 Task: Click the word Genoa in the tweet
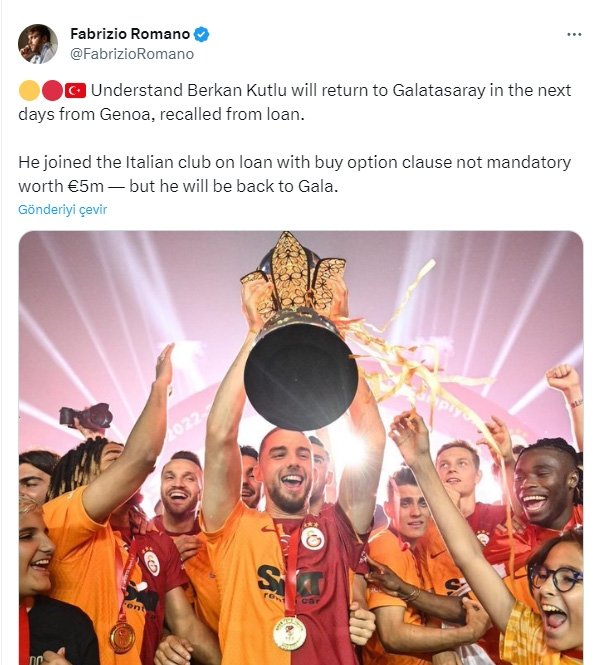[125, 115]
